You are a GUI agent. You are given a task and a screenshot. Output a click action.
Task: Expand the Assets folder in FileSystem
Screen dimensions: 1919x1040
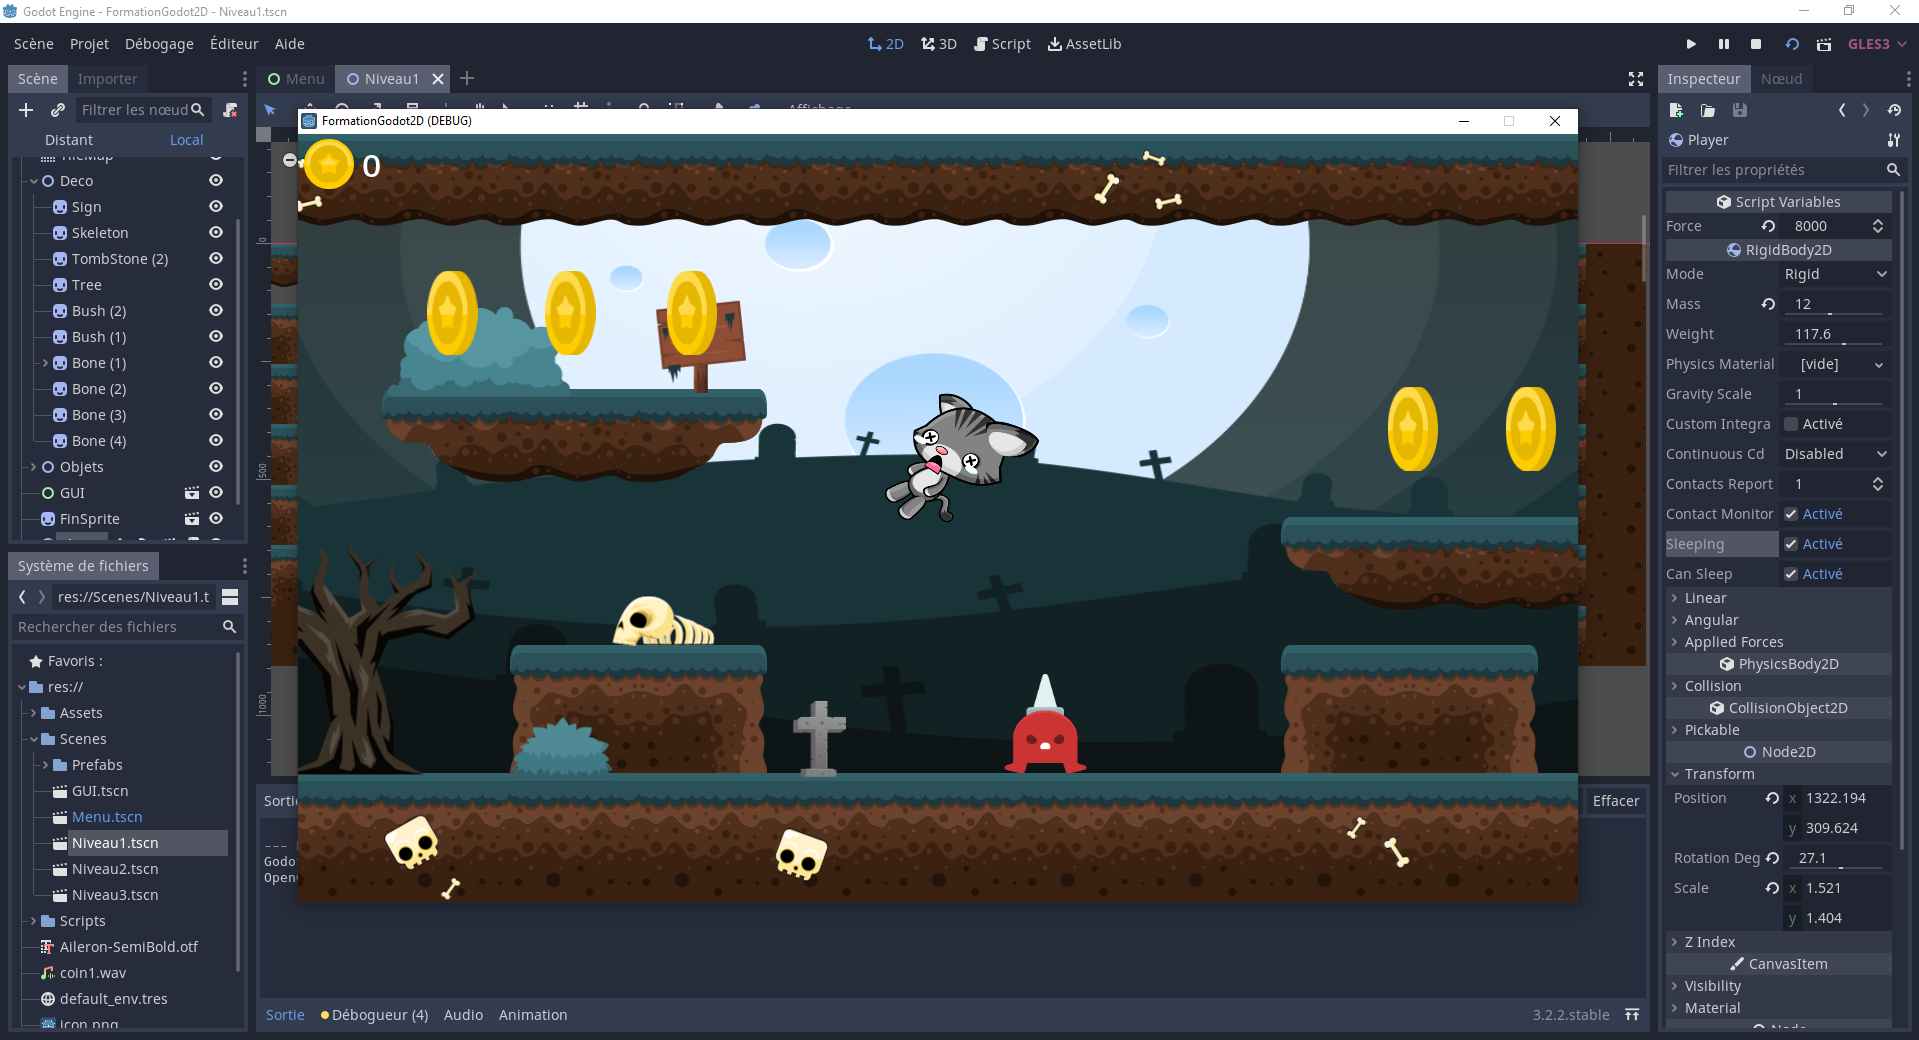click(34, 713)
